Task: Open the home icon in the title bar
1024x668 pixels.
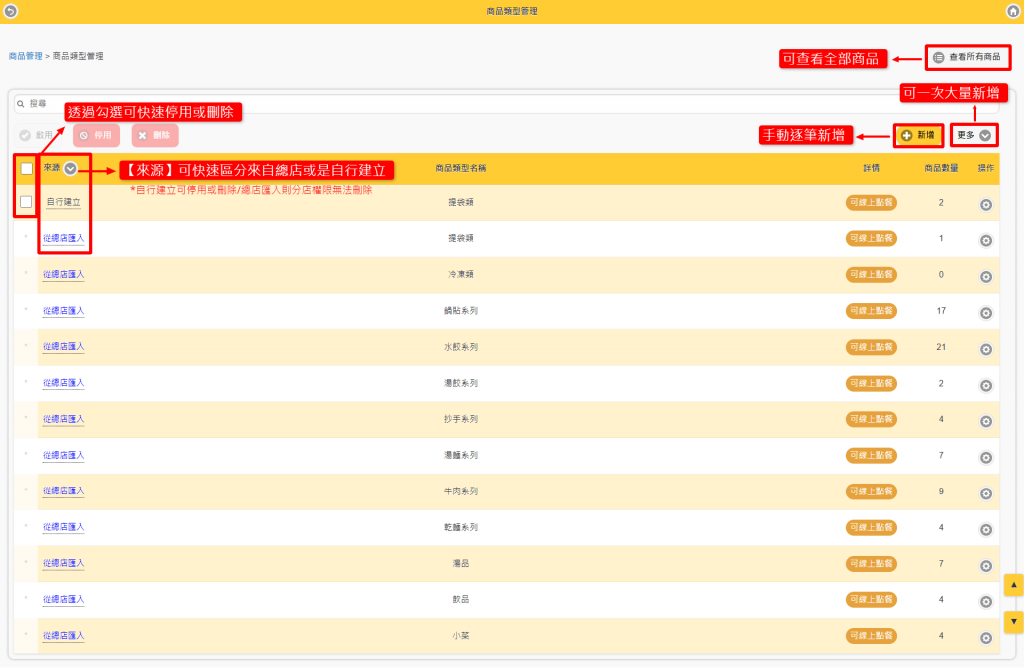Action: [x=1013, y=11]
